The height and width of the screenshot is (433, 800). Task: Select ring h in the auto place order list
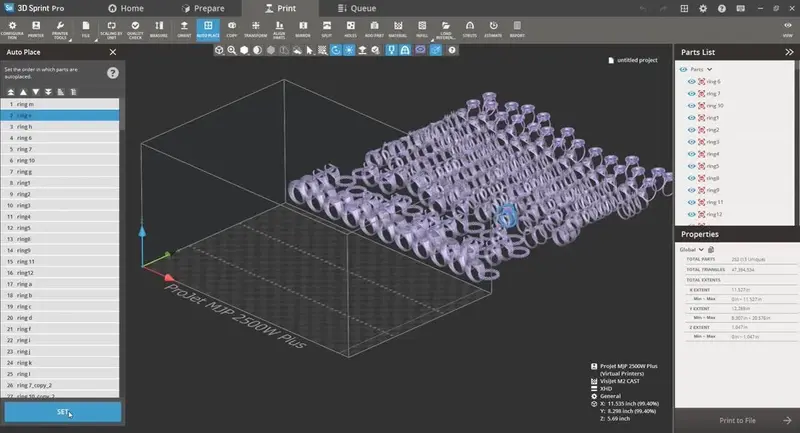(60, 126)
